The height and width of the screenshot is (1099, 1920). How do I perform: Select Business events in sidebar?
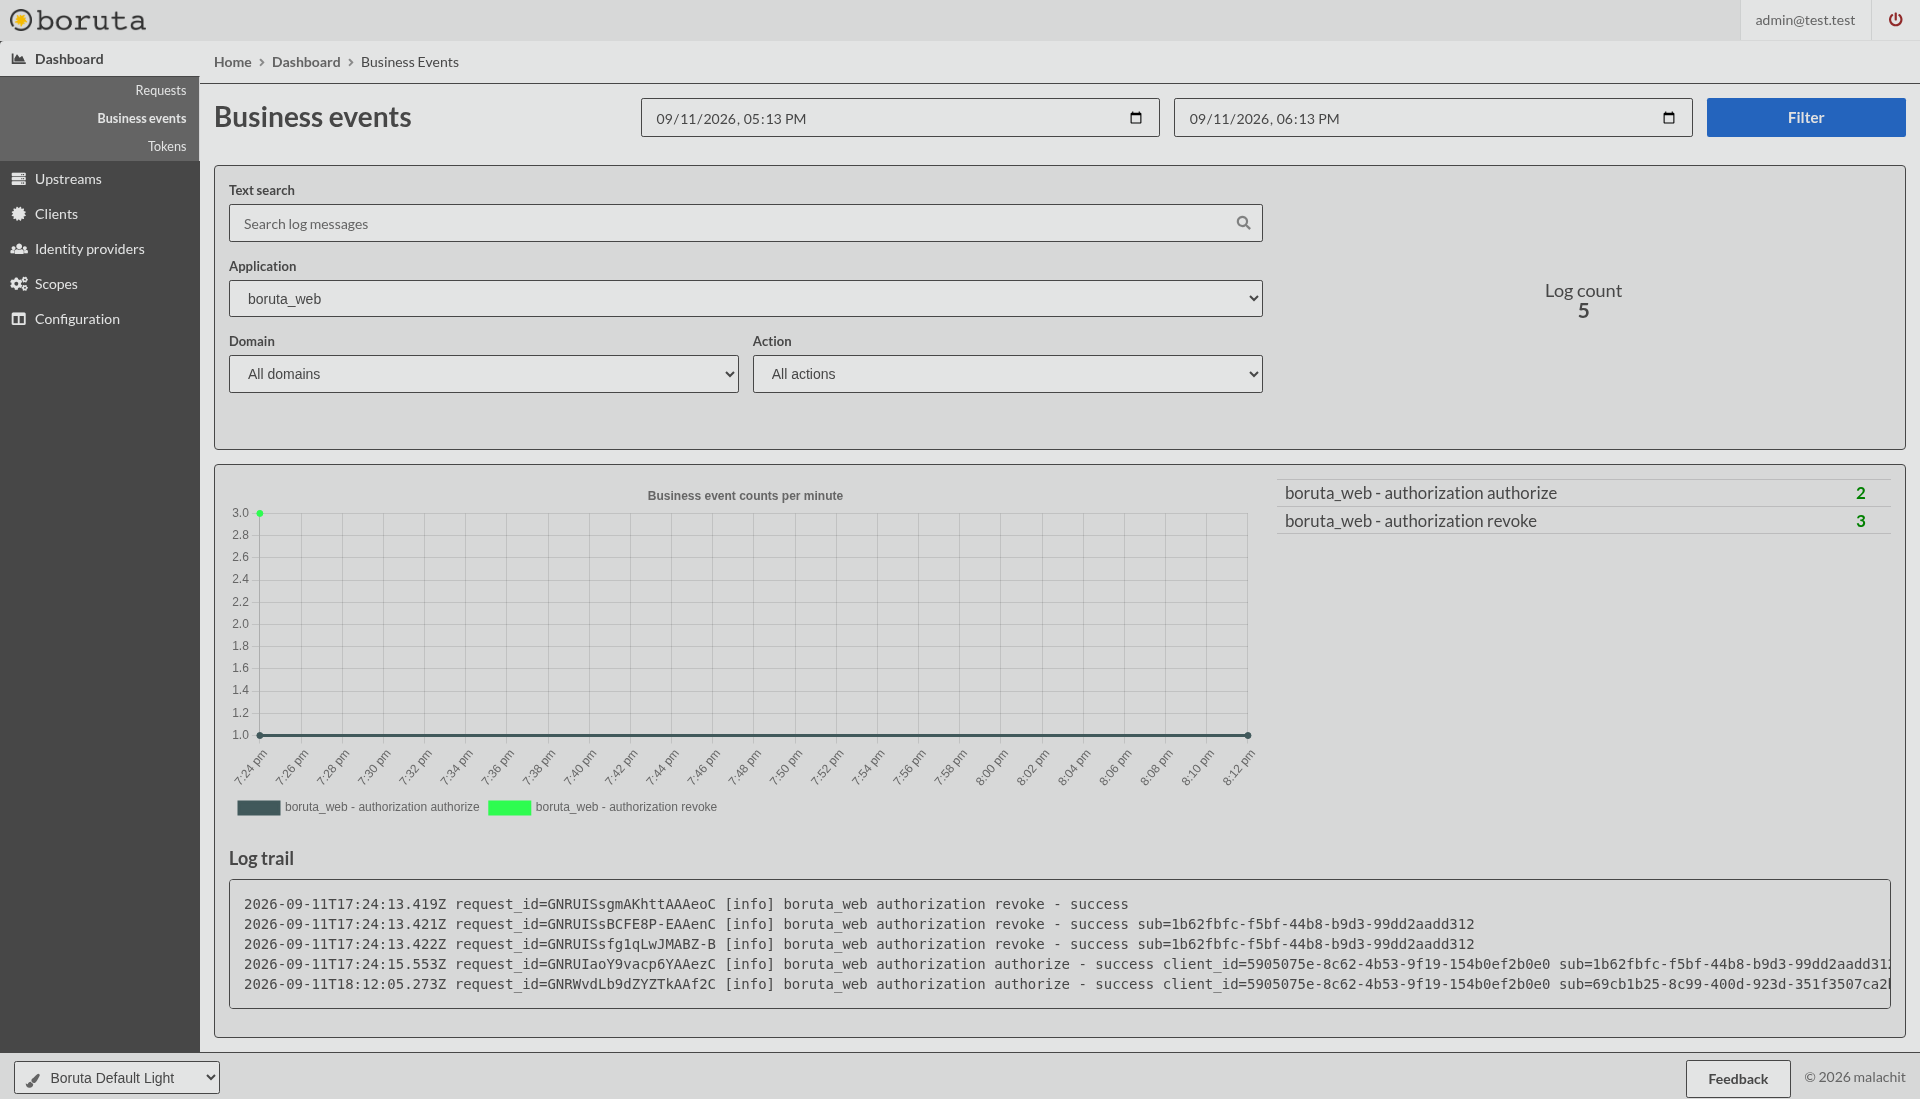[x=141, y=118]
